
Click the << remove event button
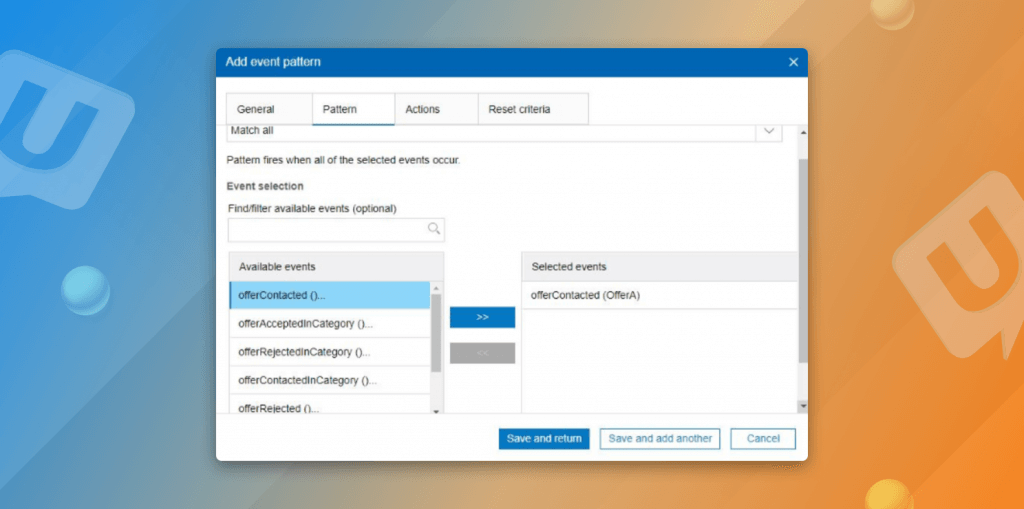click(482, 353)
